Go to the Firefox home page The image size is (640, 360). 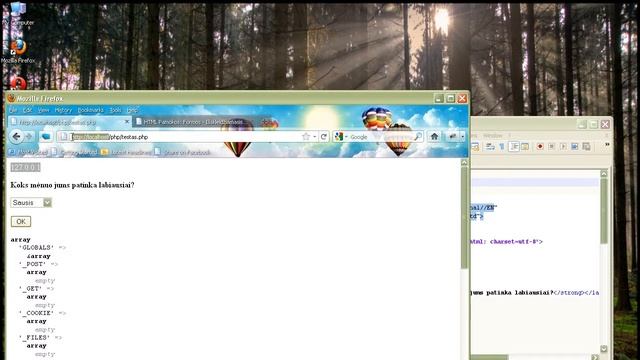[434, 137]
